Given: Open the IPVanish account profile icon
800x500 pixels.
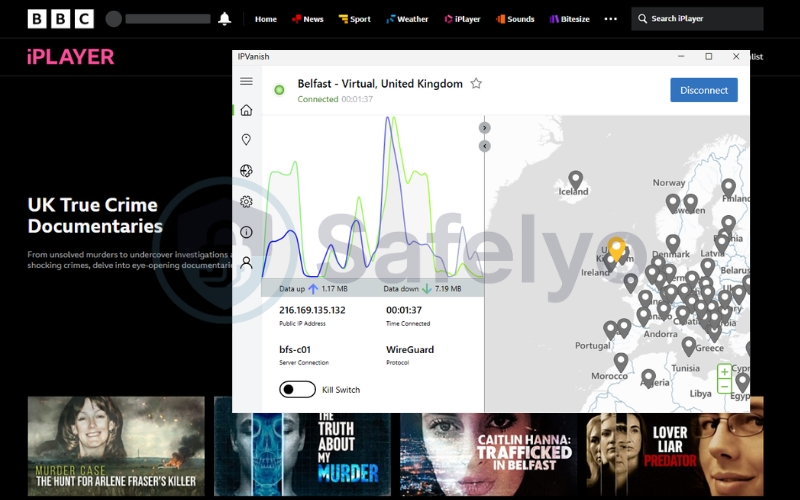Looking at the screenshot, I should 246,263.
